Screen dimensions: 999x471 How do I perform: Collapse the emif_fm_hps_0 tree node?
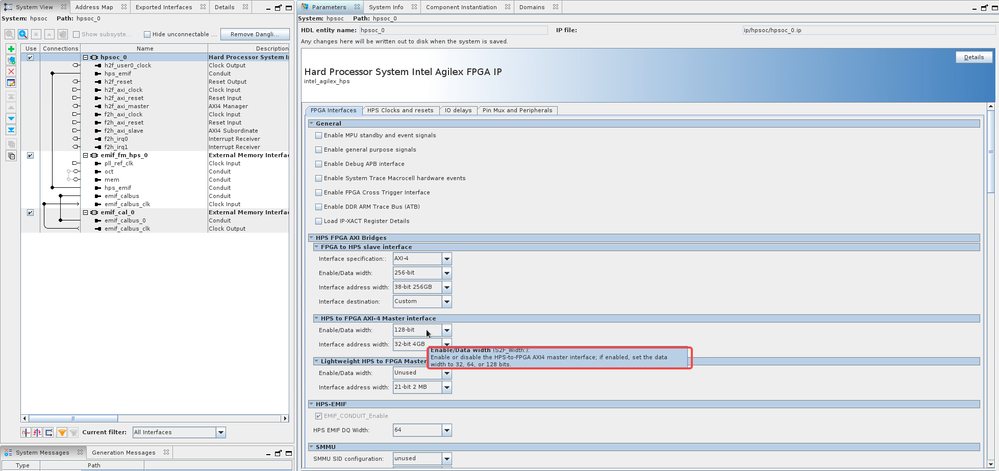[85, 155]
